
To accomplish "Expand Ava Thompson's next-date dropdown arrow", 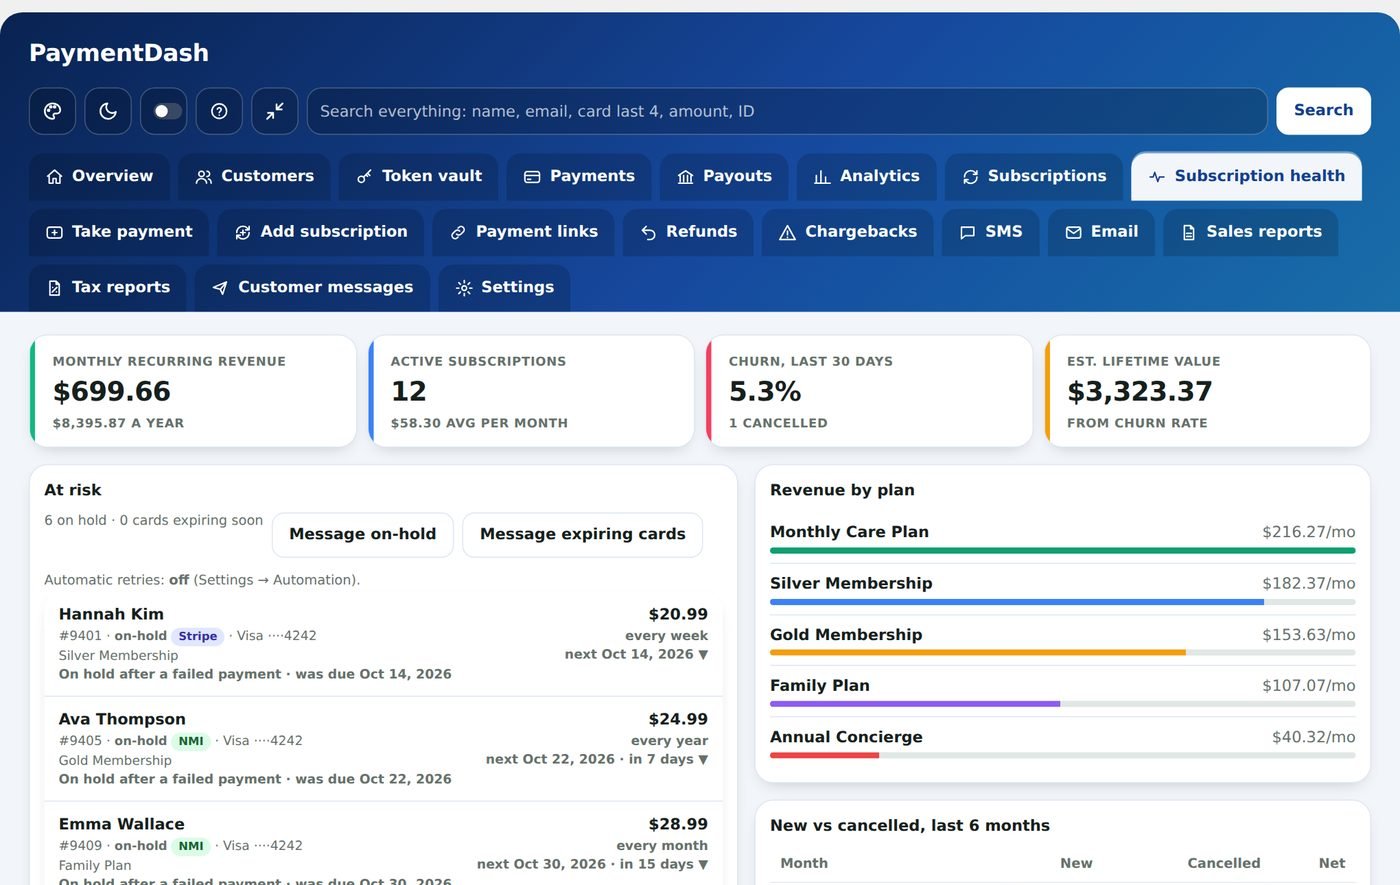I will [703, 760].
